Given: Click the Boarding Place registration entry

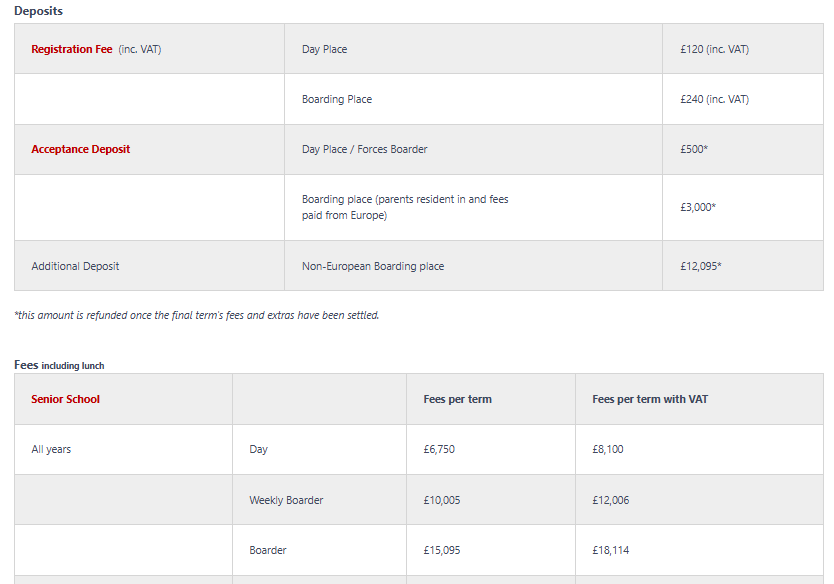Looking at the screenshot, I should [337, 99].
